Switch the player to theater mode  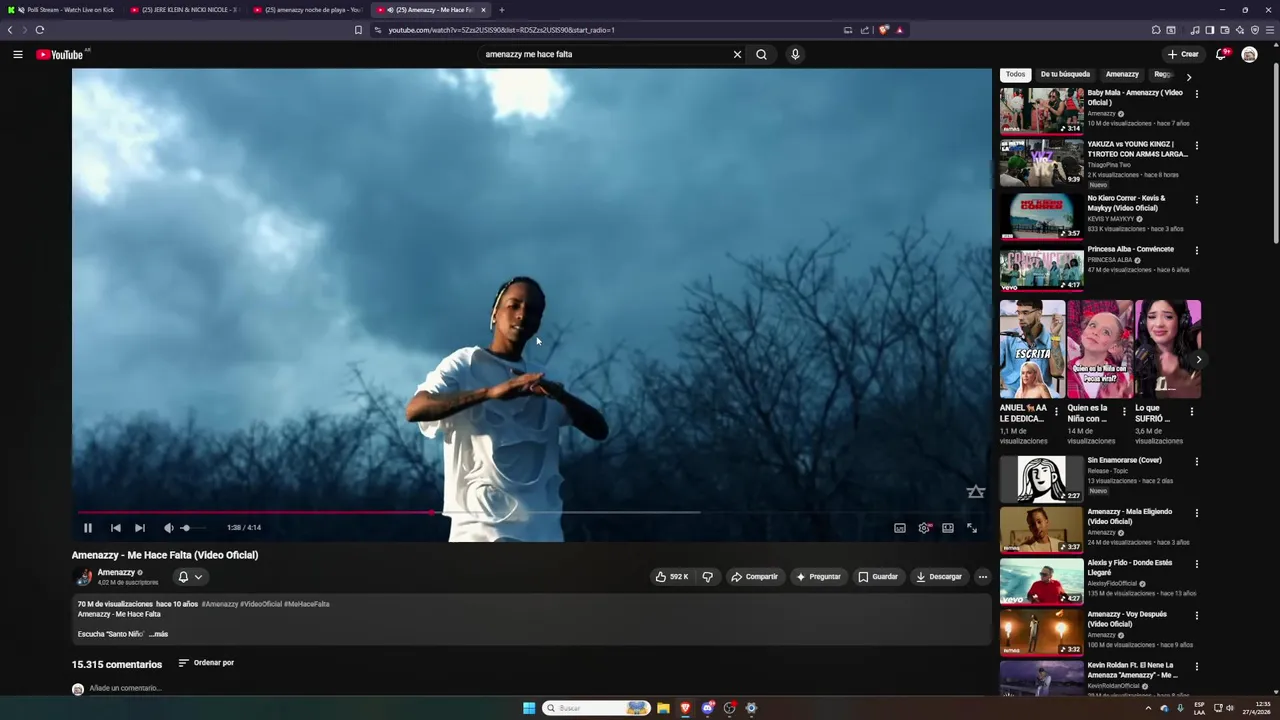pos(948,528)
